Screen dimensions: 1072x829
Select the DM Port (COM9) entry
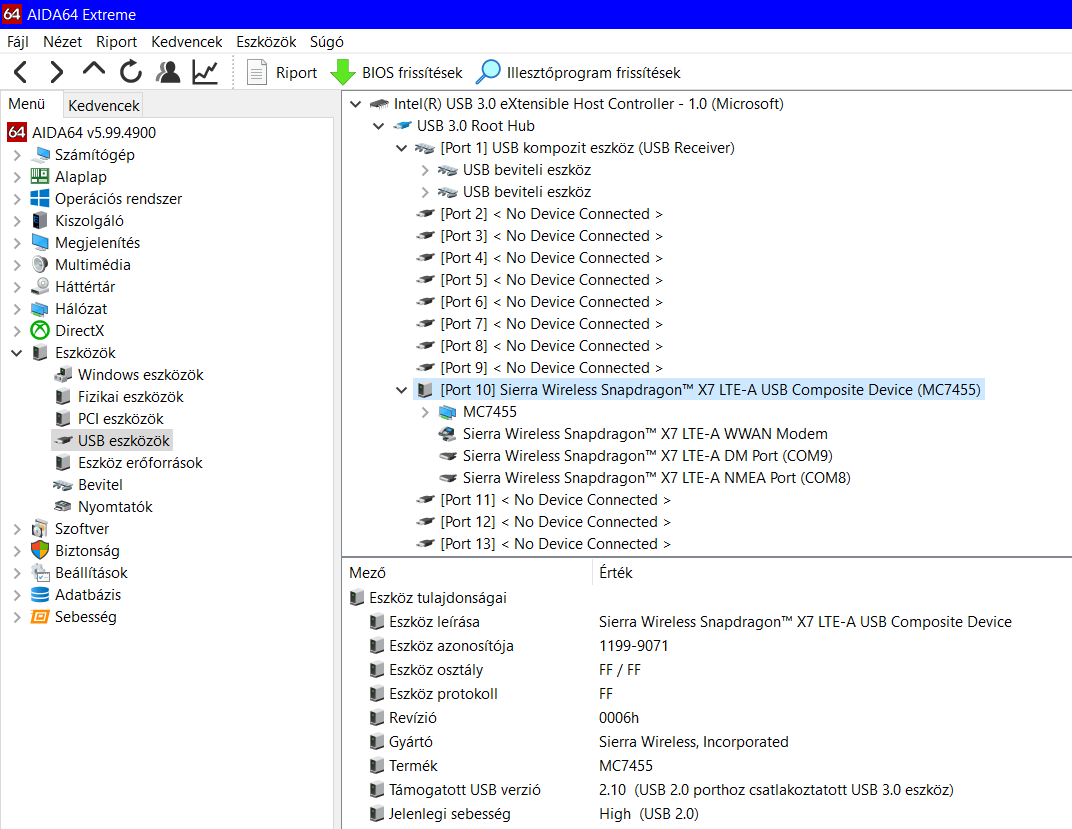(647, 456)
